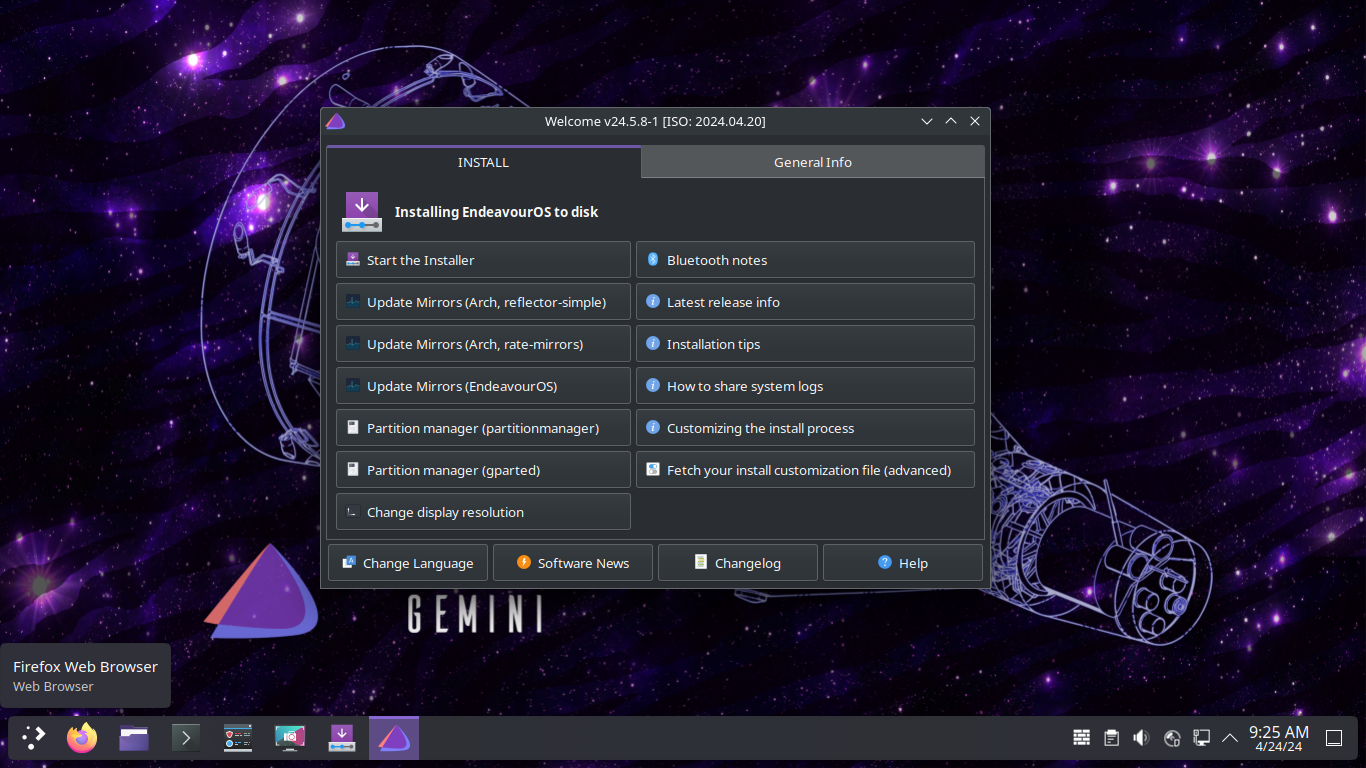
Task: Click the network status tray icon
Action: (x=1202, y=738)
